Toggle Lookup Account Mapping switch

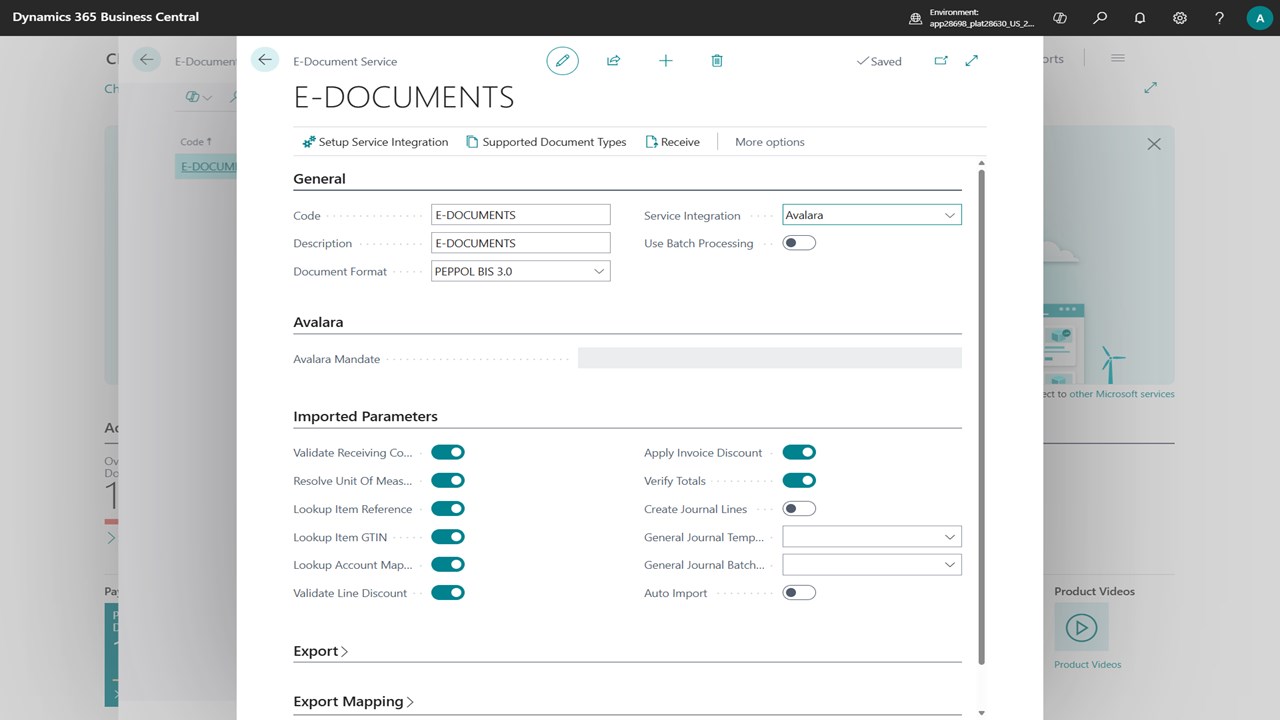448,565
